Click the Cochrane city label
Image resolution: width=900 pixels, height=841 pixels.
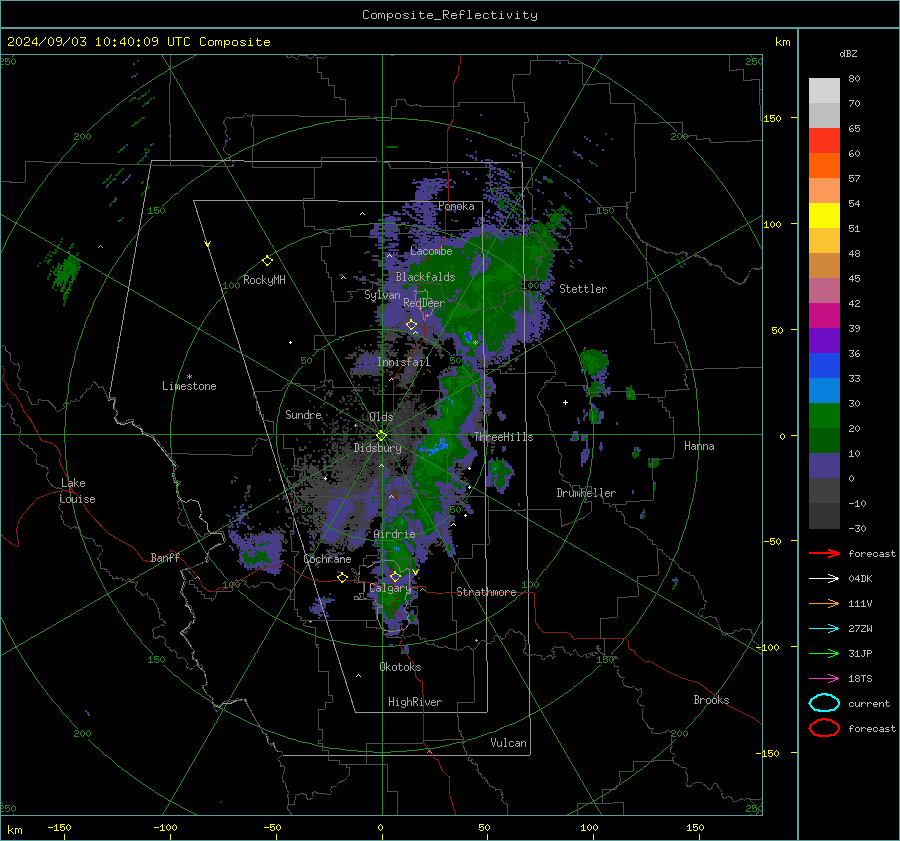tap(327, 559)
